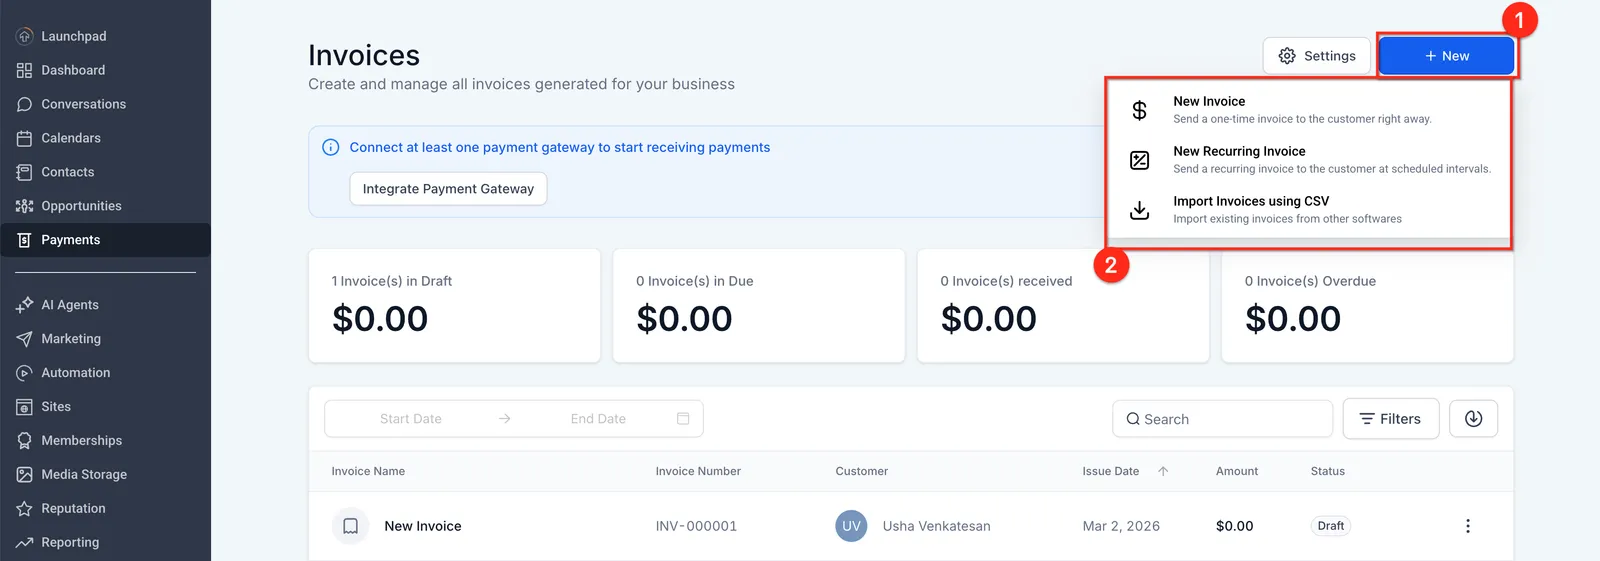Click the UV customer avatar
This screenshot has height=561, width=1600.
coord(851,526)
